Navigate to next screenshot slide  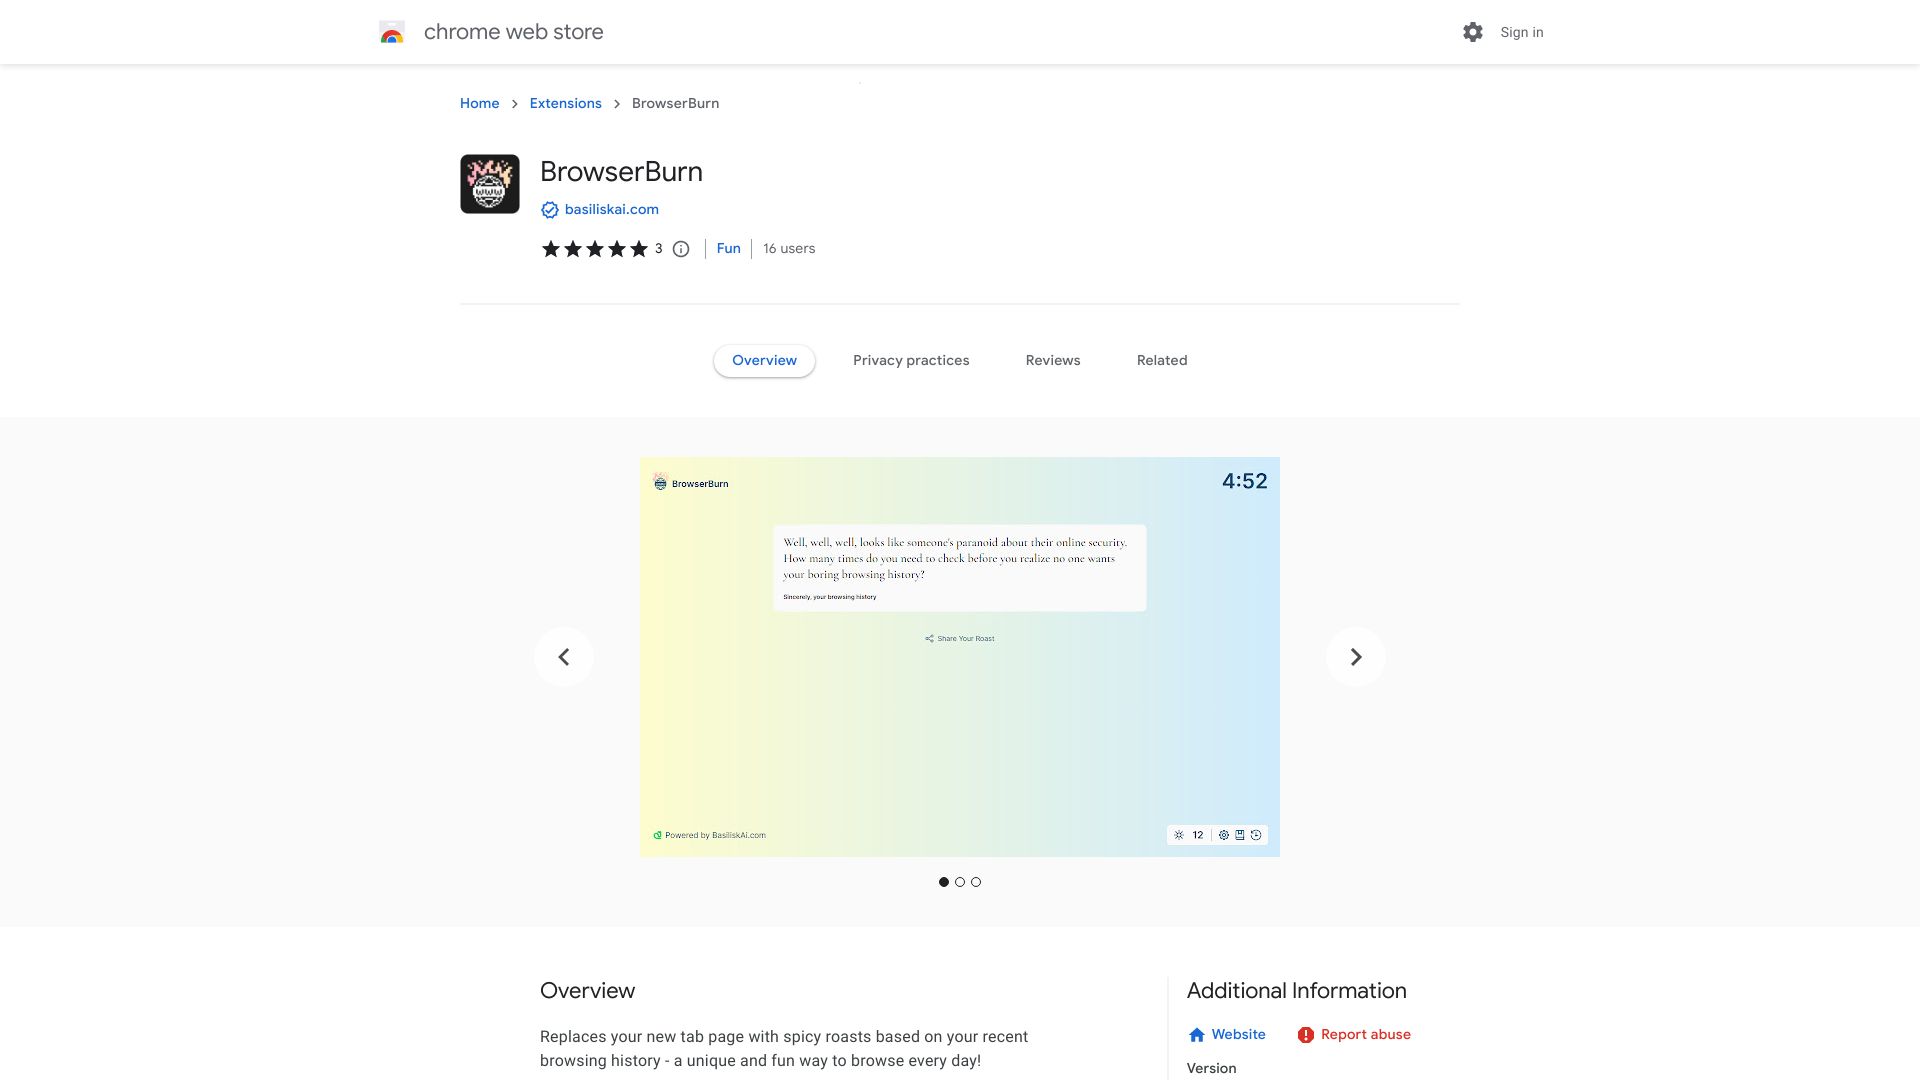point(1356,655)
